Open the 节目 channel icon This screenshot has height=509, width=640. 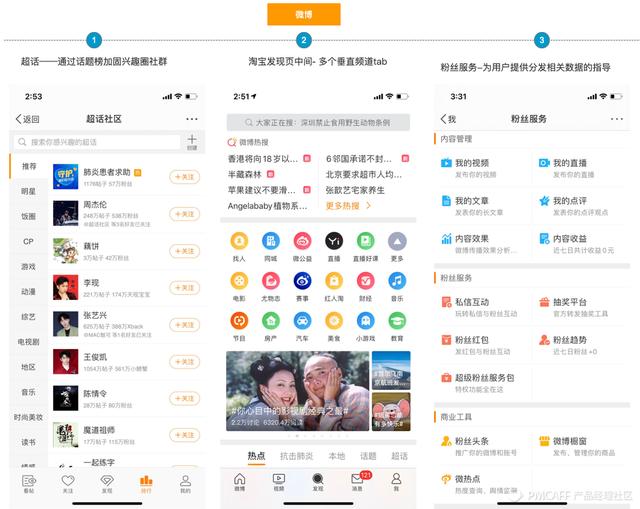point(239,321)
